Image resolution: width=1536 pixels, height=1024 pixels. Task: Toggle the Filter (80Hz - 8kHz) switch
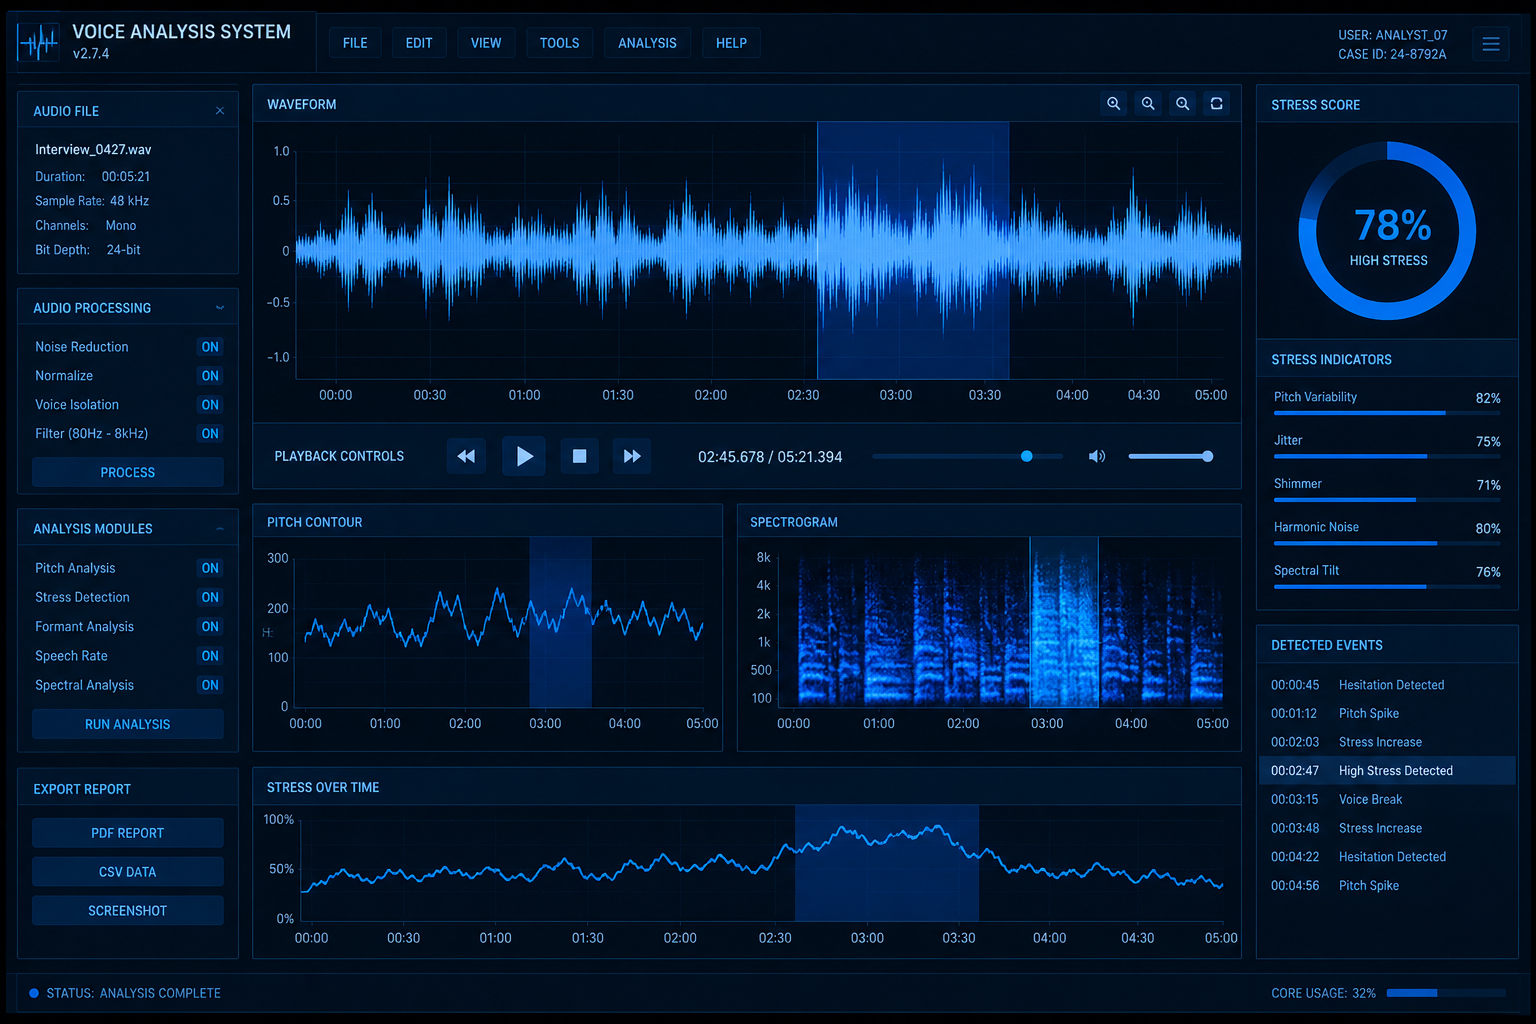[210, 434]
